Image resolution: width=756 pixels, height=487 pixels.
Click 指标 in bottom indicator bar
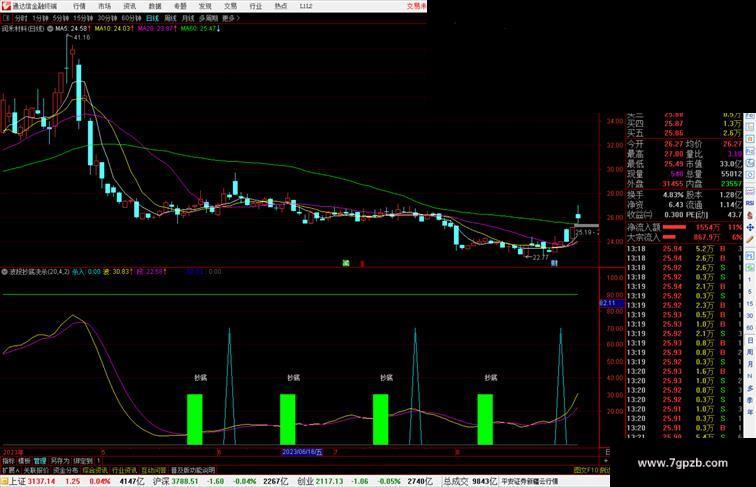pos(8,461)
